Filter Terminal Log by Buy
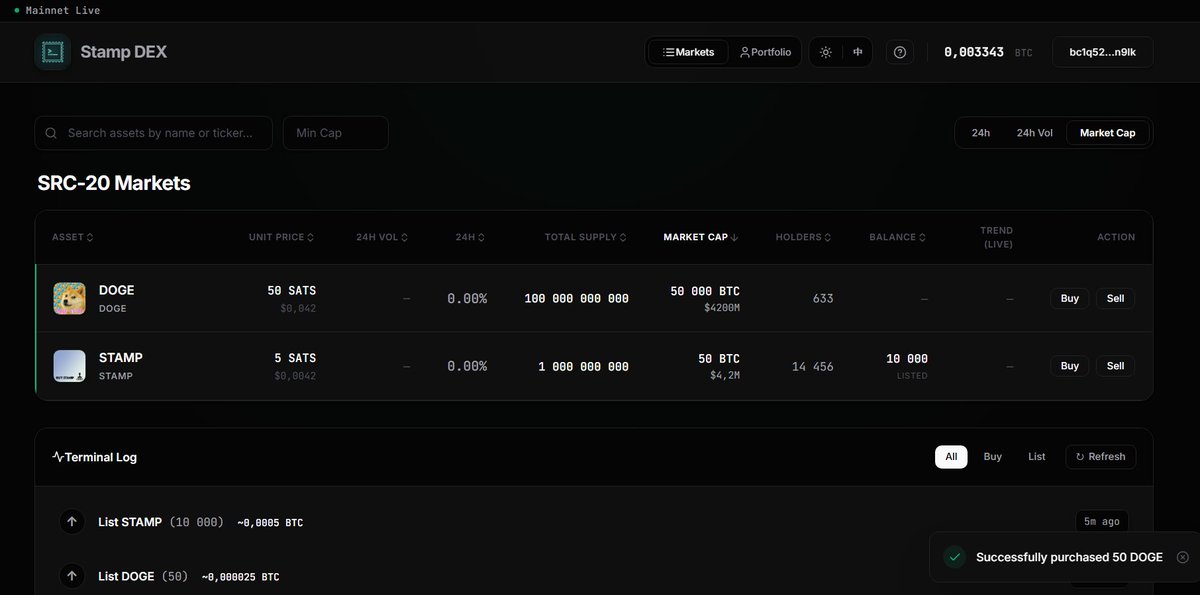The width and height of the screenshot is (1200, 595). [x=993, y=457]
